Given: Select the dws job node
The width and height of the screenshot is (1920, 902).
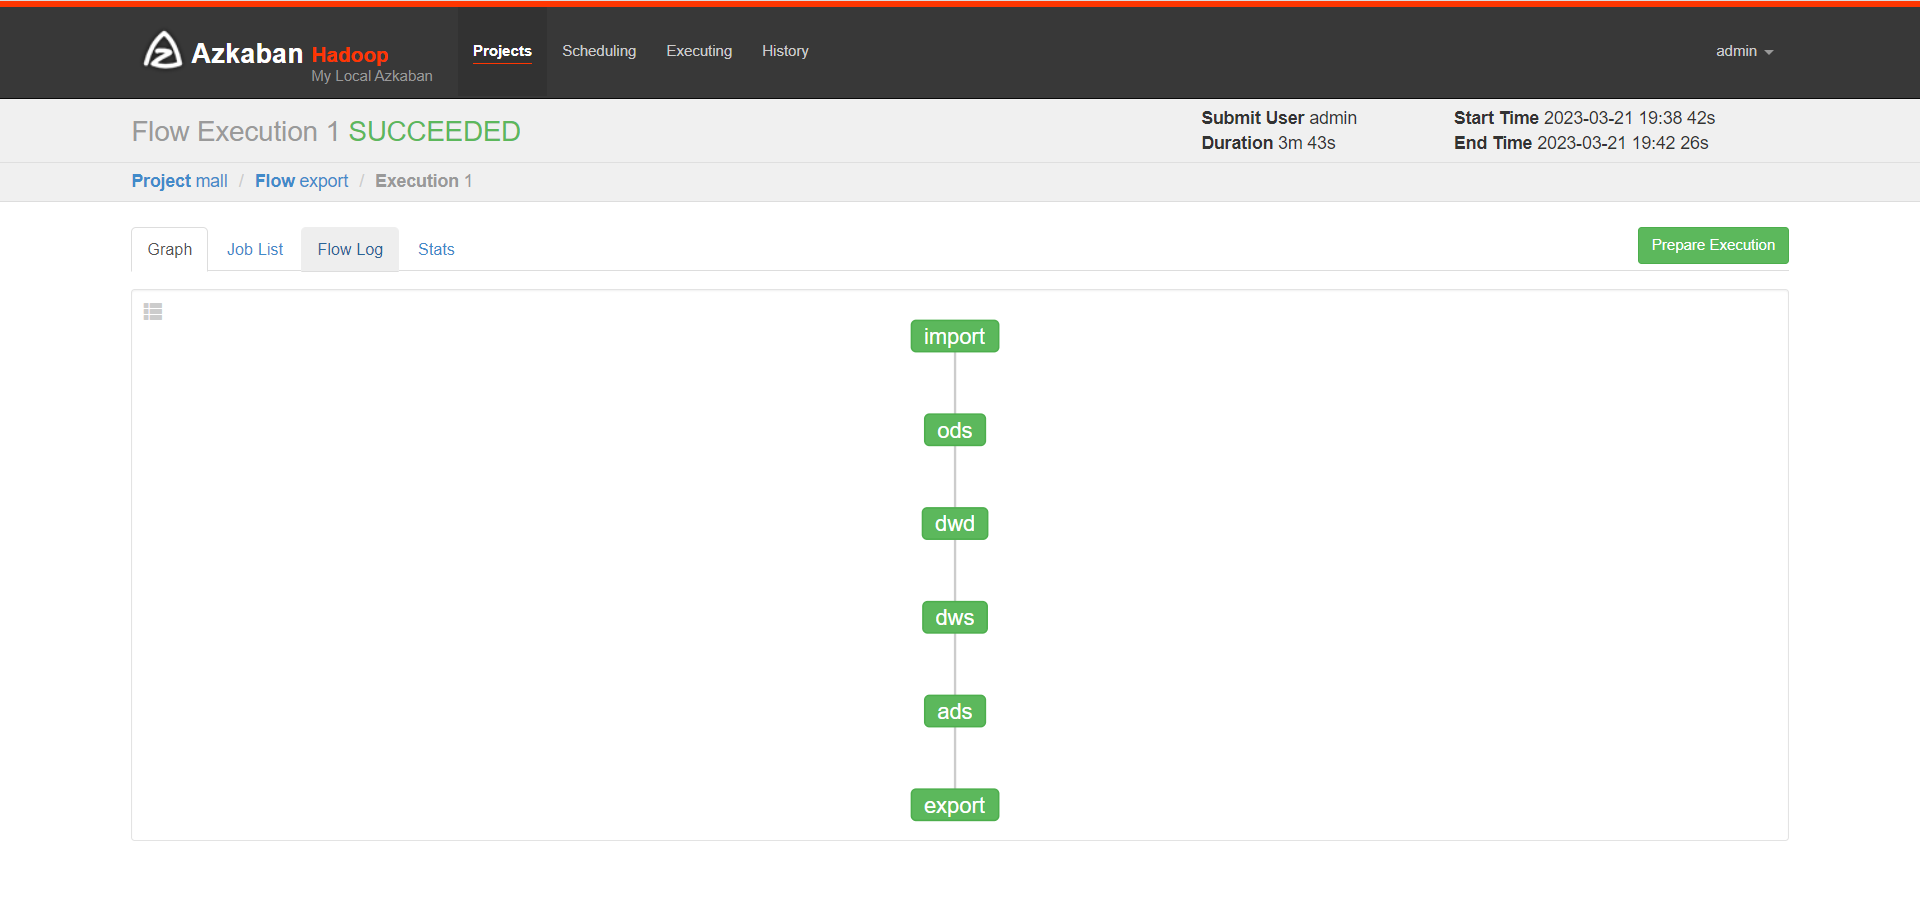Looking at the screenshot, I should [955, 617].
